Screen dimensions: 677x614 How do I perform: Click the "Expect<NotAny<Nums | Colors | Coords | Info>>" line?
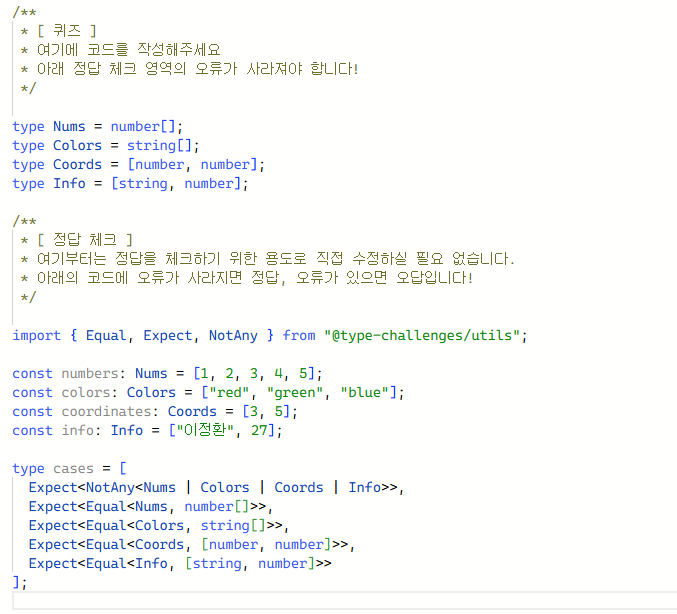216,487
